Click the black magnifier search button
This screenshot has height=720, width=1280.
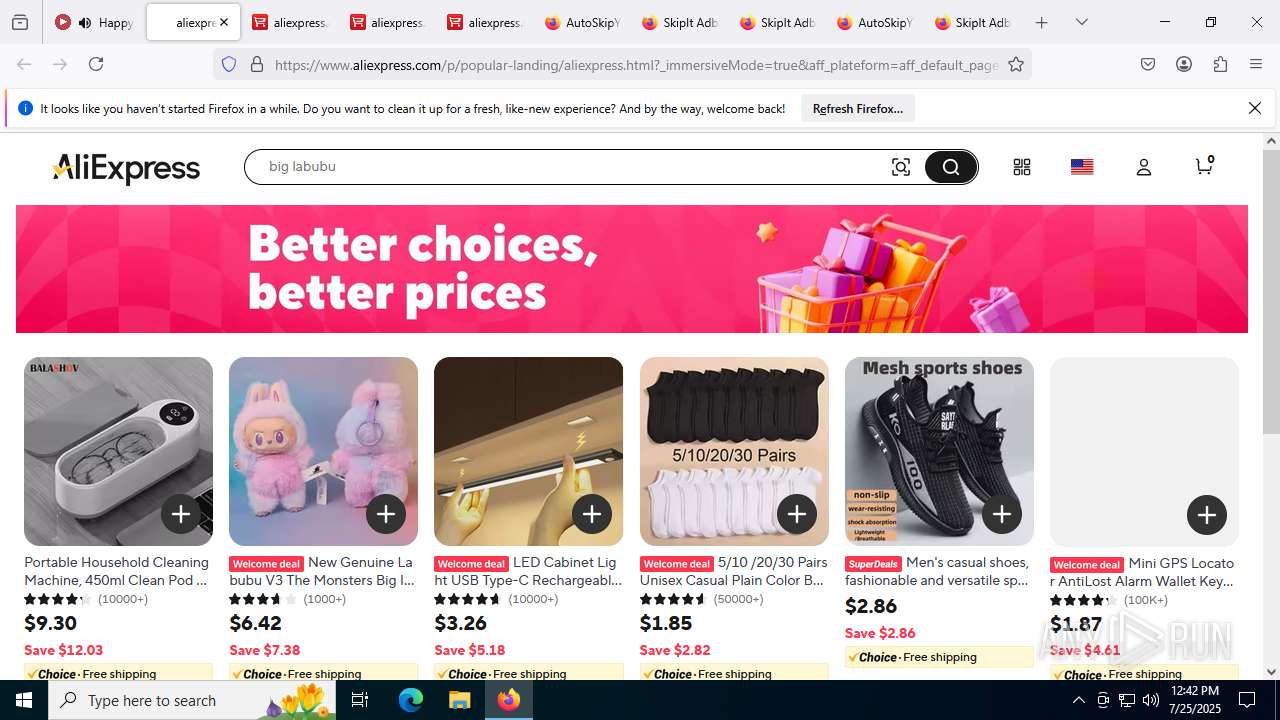951,167
